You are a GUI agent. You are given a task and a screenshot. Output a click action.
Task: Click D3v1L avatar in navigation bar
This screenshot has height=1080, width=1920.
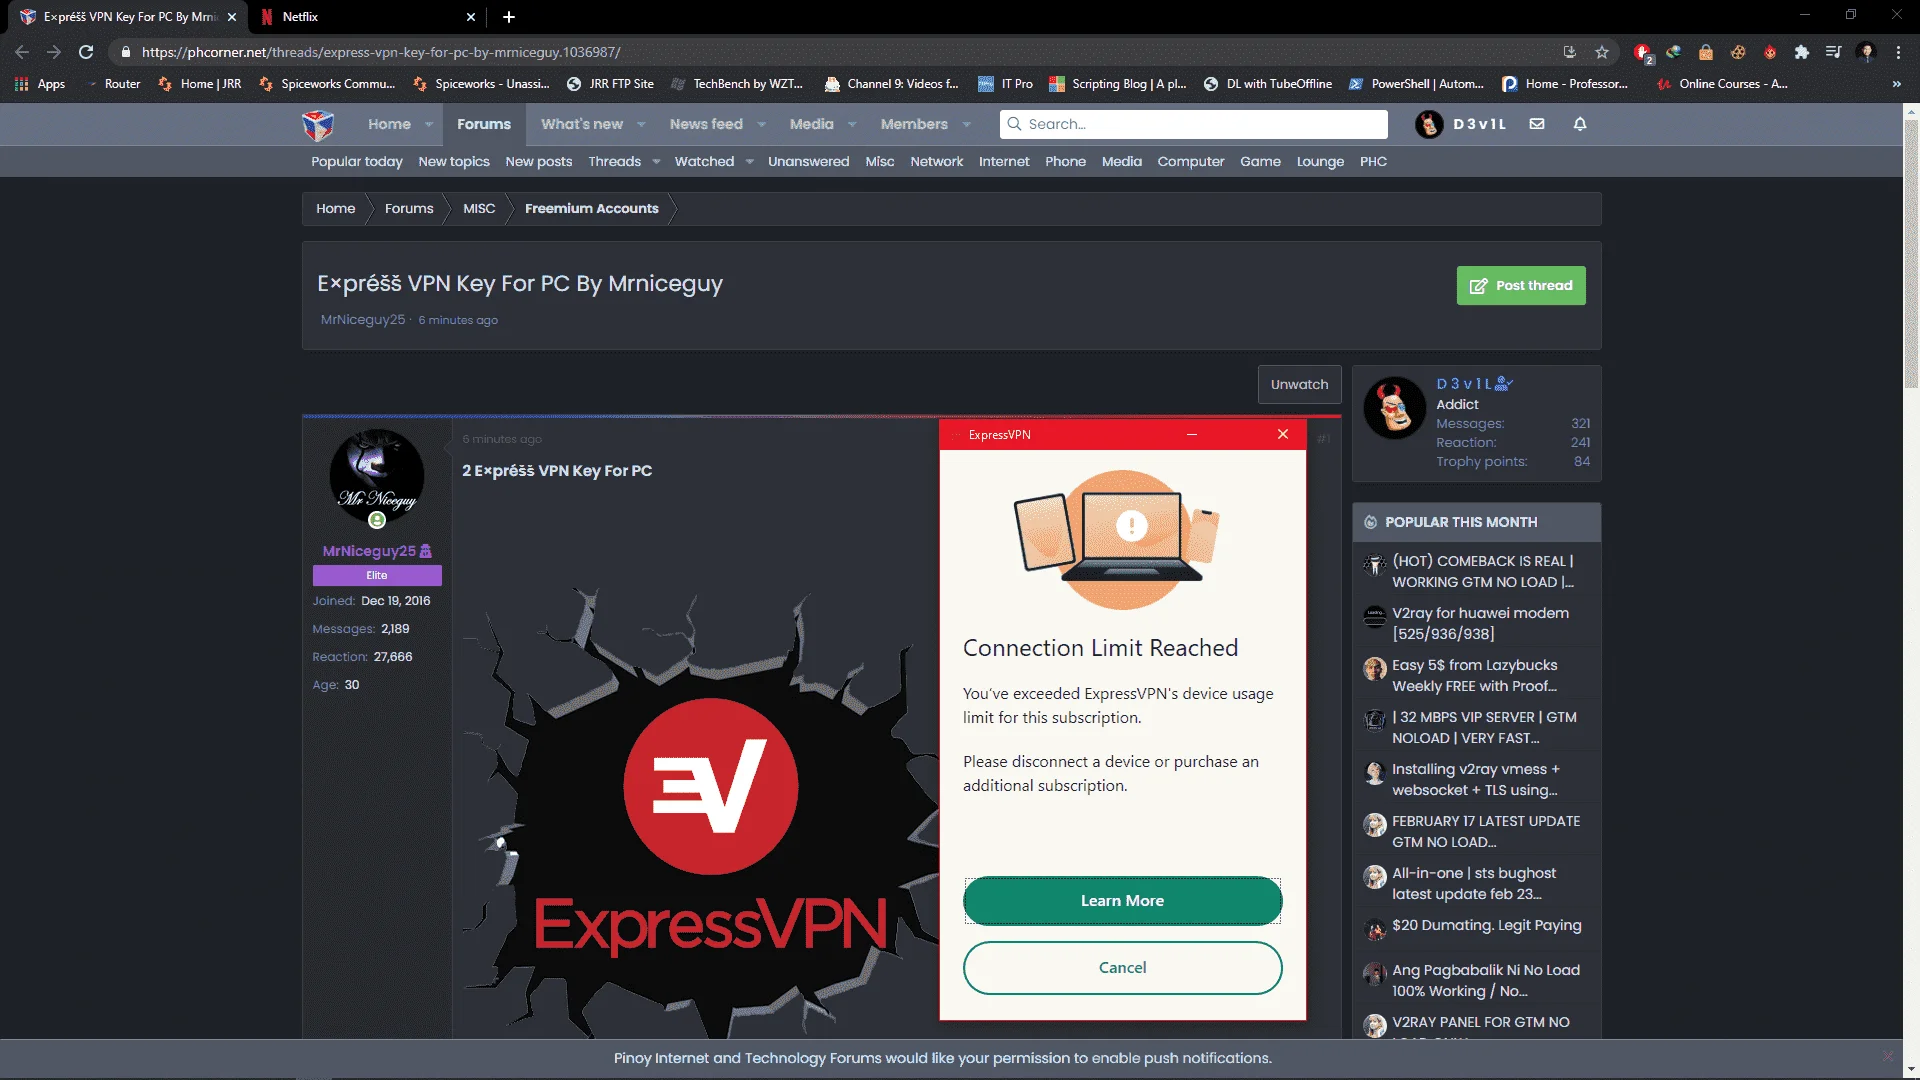point(1429,124)
